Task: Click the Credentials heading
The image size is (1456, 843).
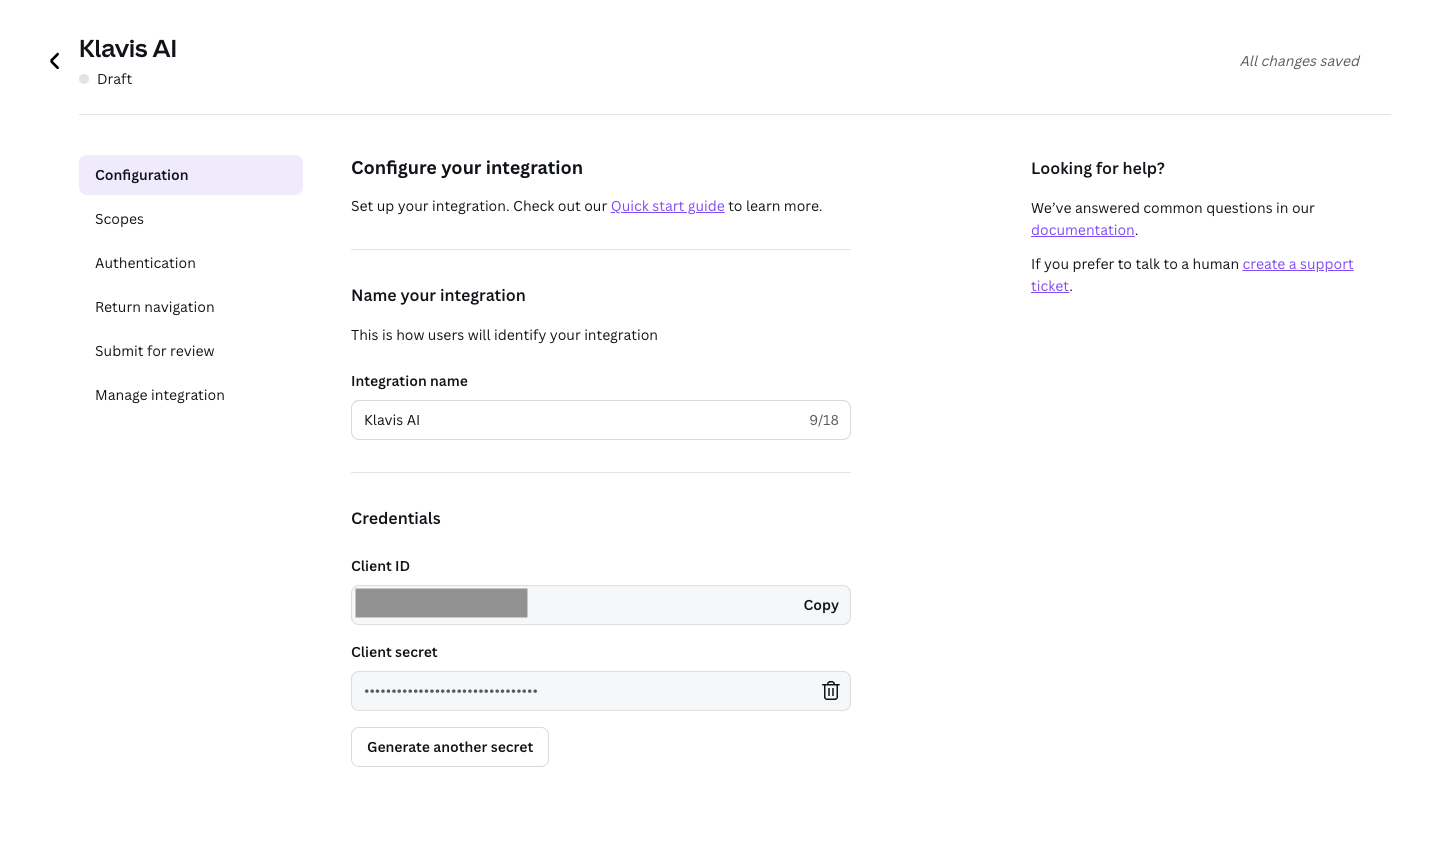Action: pos(396,518)
